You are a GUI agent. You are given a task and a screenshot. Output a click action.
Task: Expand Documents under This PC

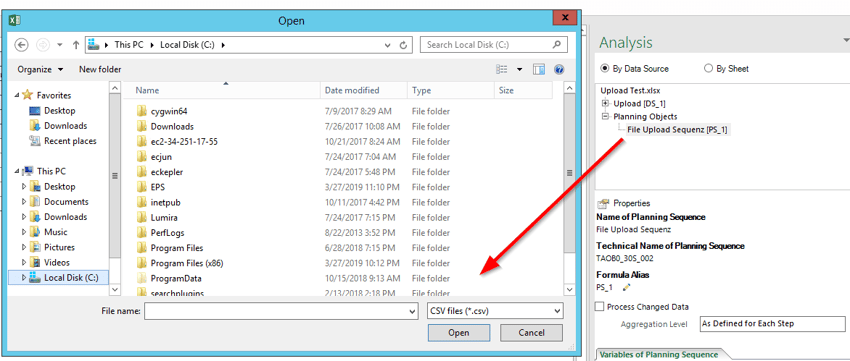pos(24,202)
